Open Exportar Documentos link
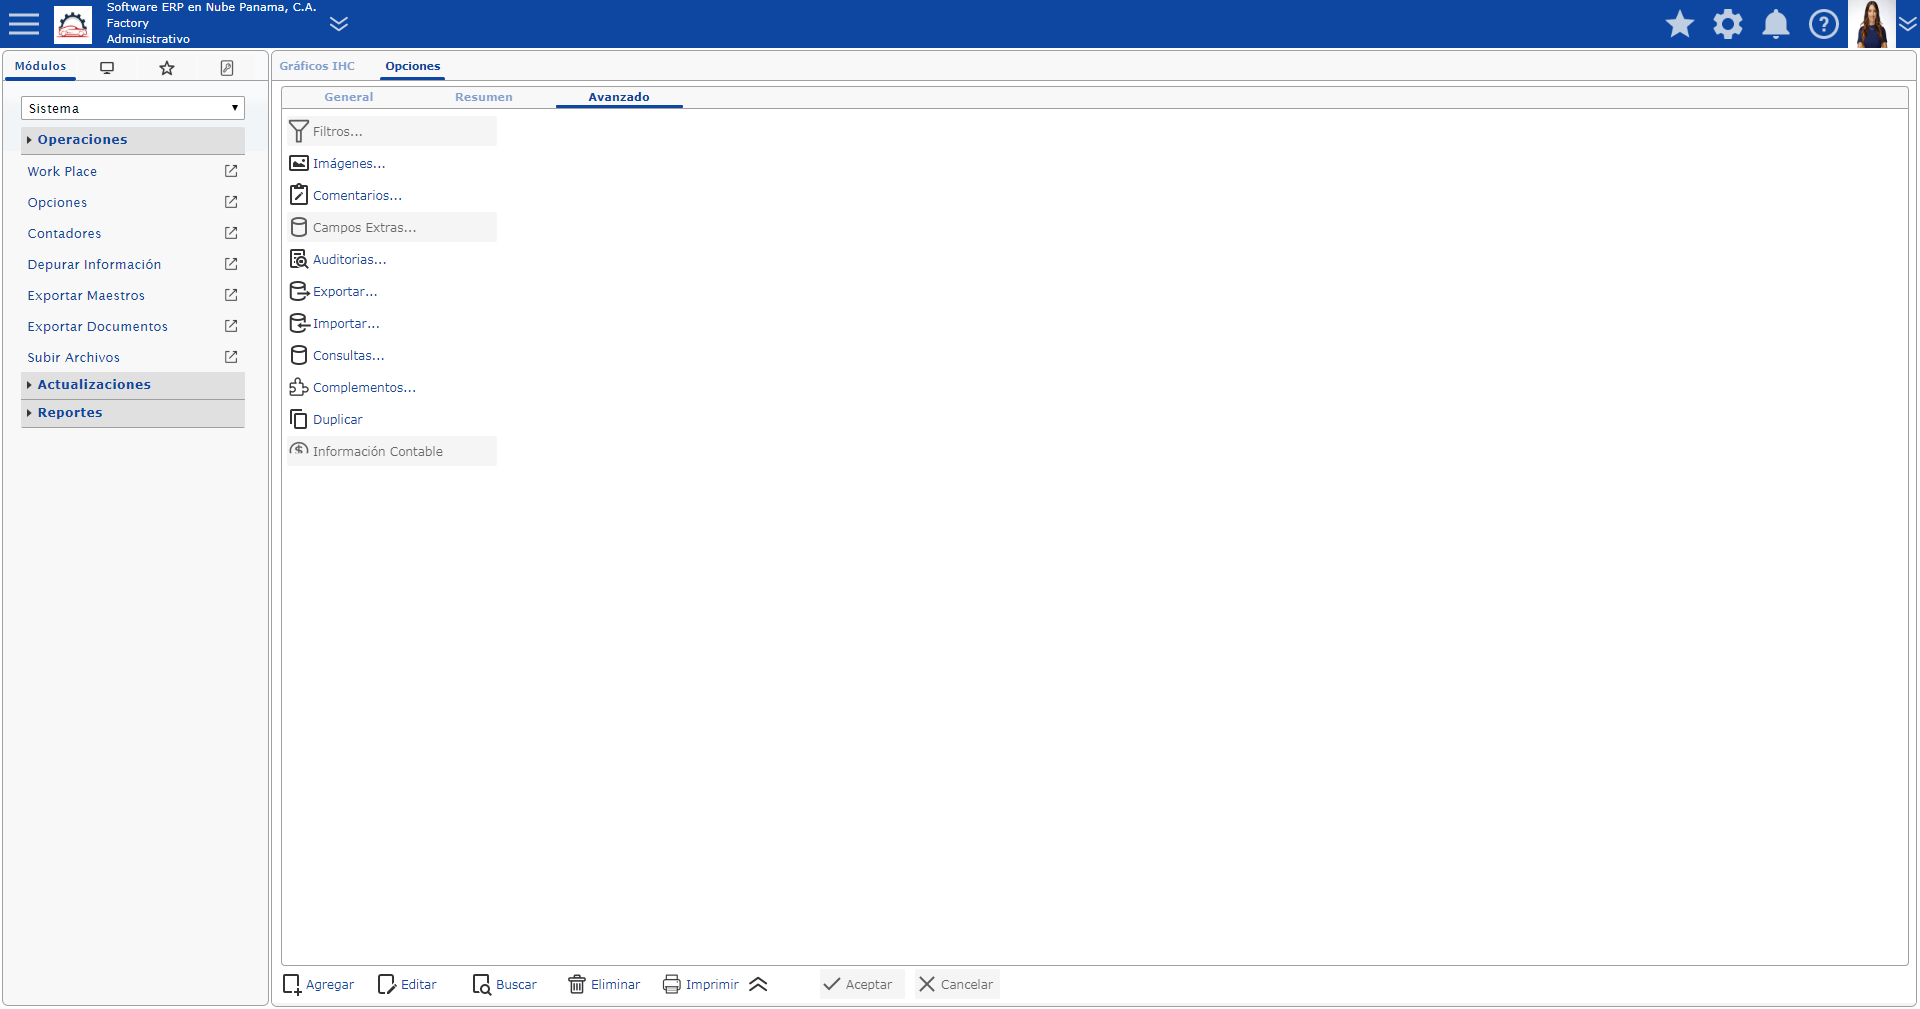Screen dimensions: 1920x1009 click(97, 327)
